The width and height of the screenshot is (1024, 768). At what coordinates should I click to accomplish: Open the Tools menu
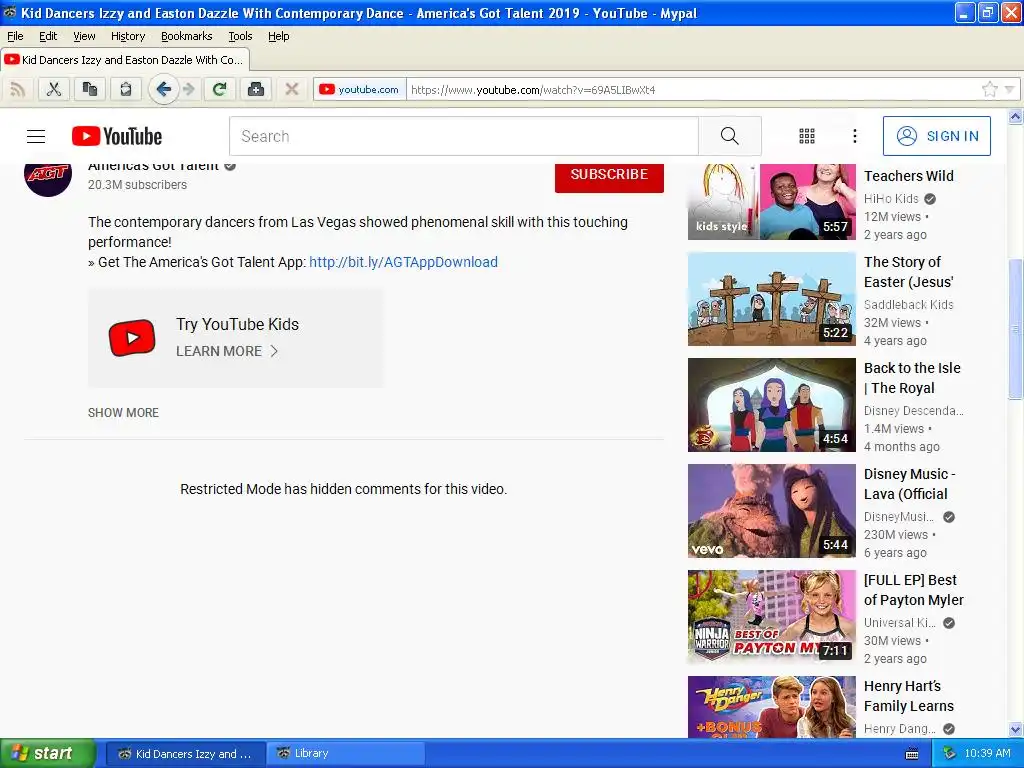click(x=240, y=36)
